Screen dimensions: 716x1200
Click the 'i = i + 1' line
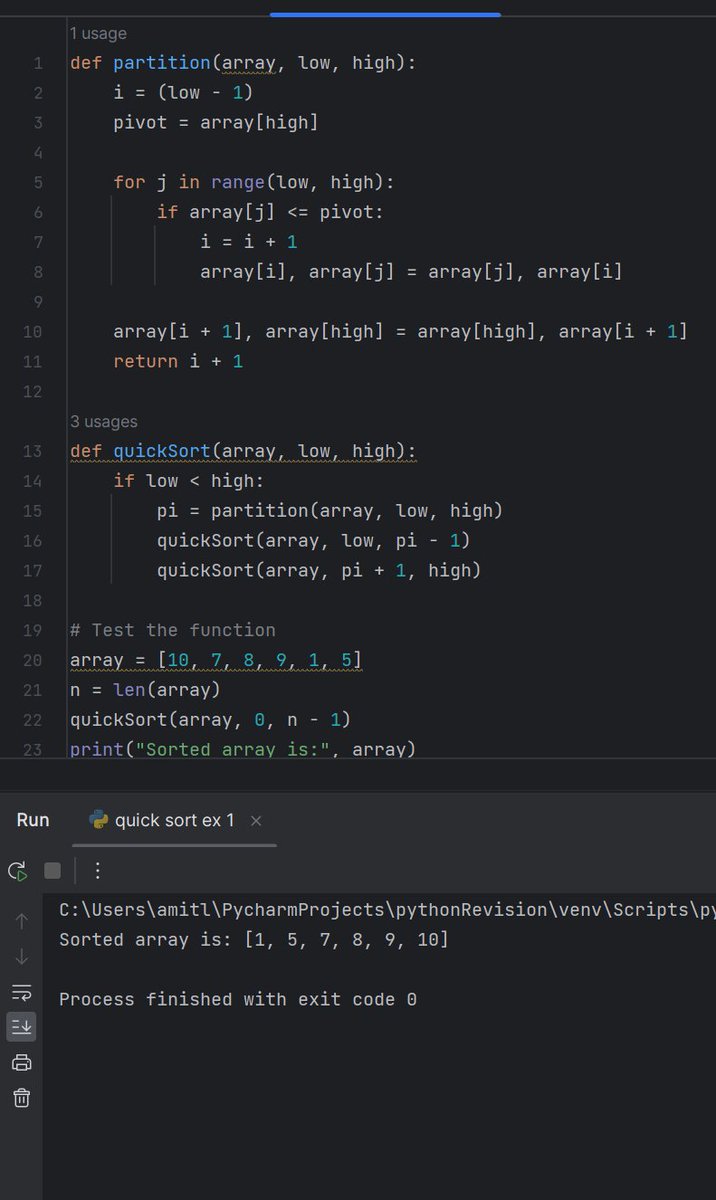tap(249, 242)
